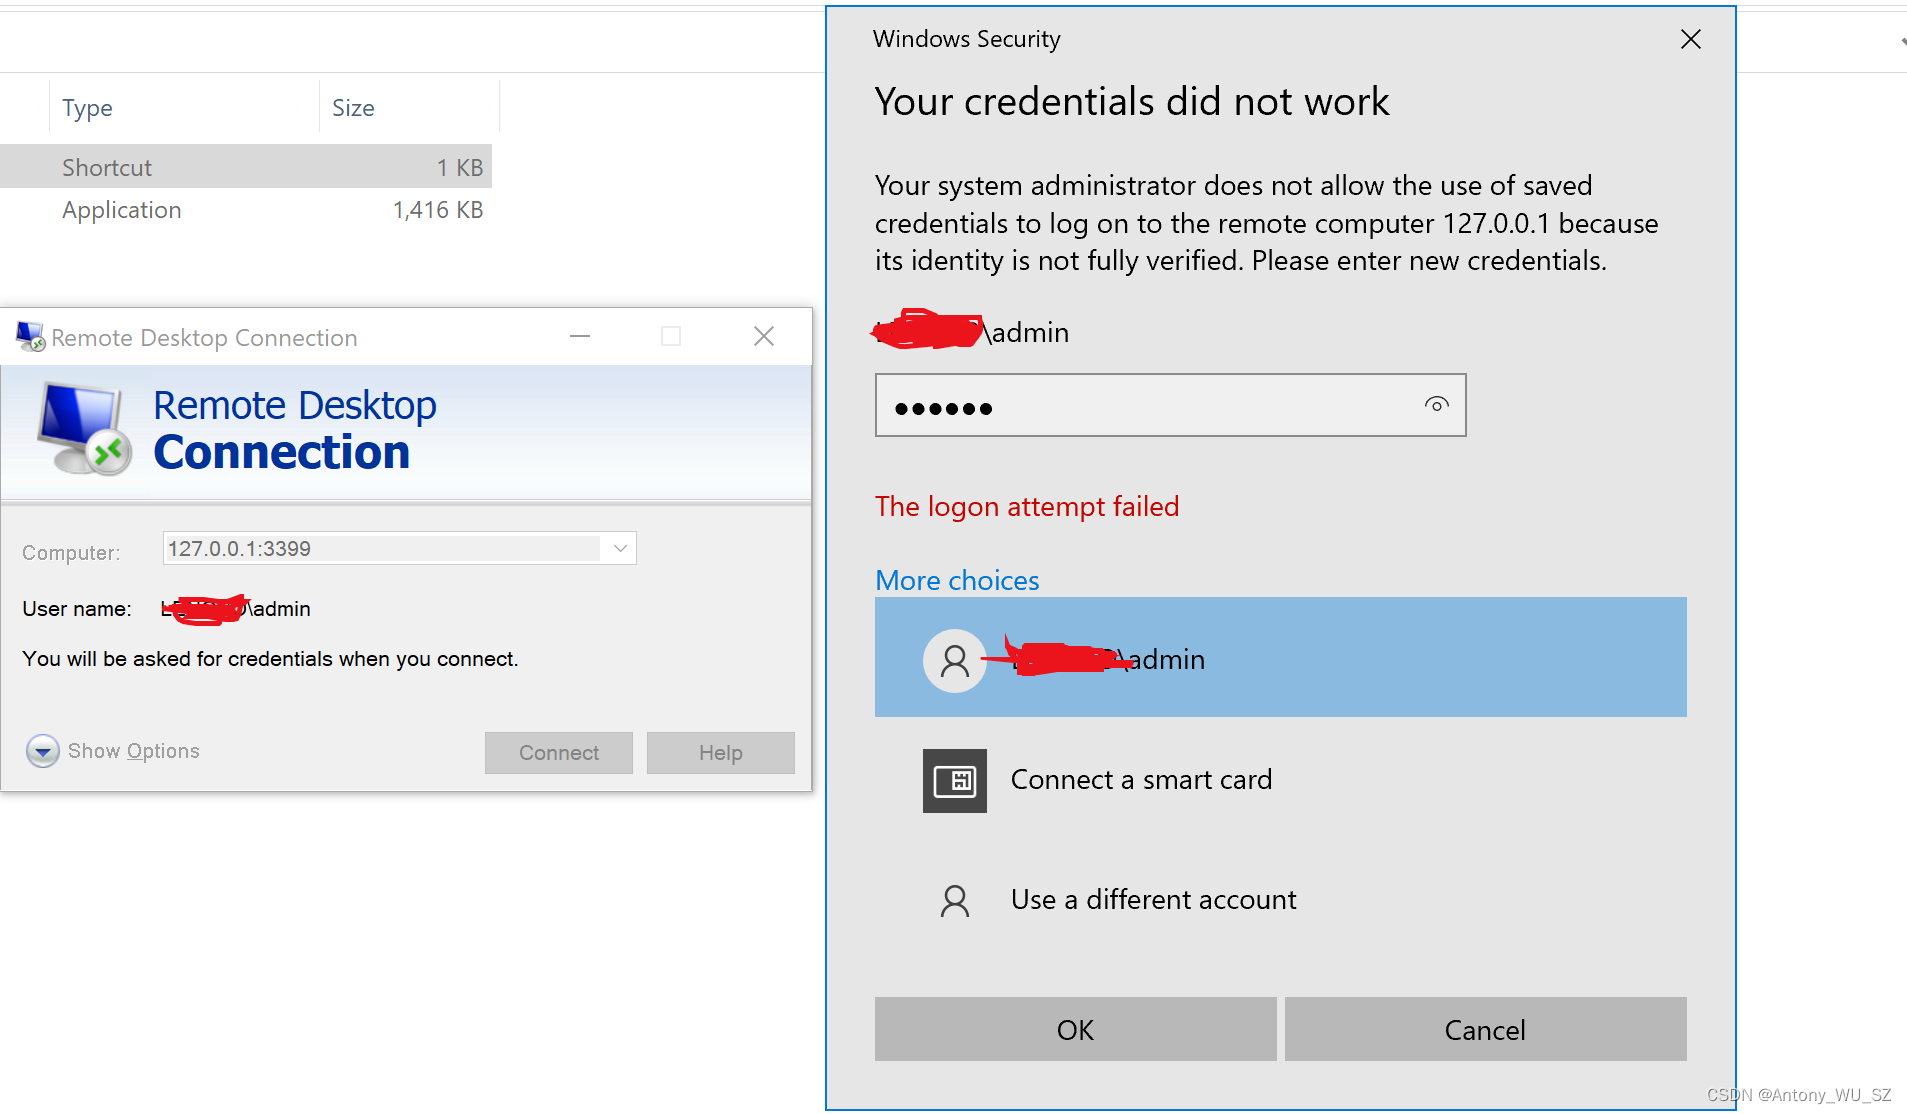Click Help in Remote Desktop Connection
This screenshot has height=1114, width=1907.
[720, 753]
